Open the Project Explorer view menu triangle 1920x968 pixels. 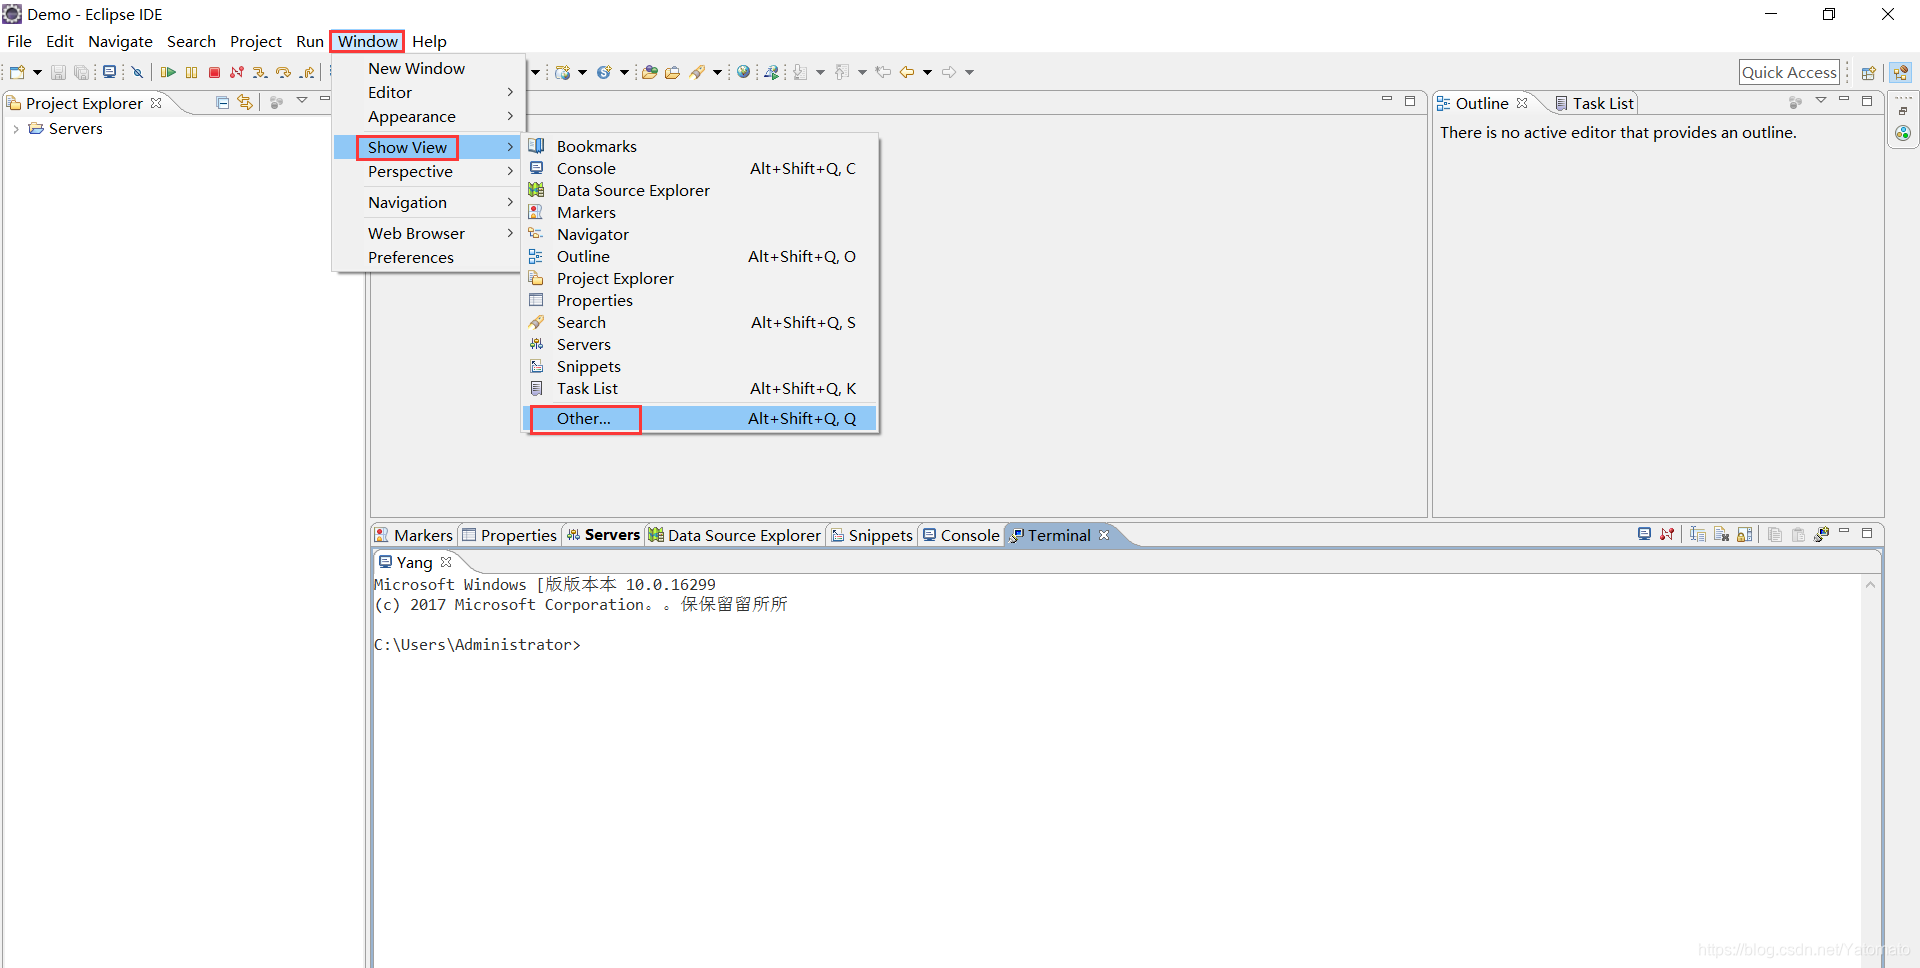coord(302,100)
